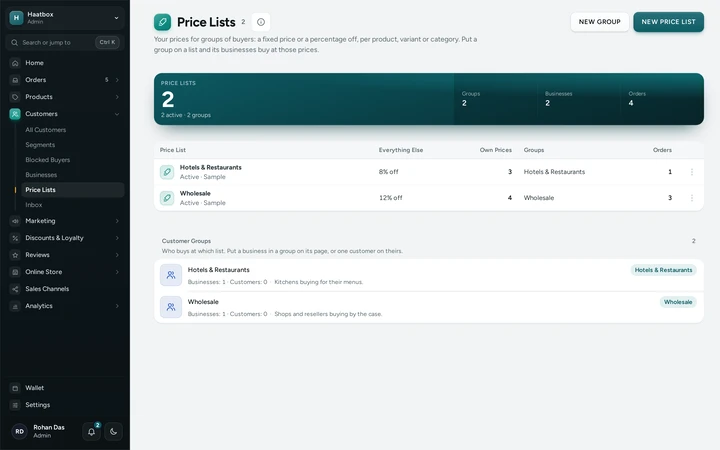Open the Wallet page label

pos(34,388)
